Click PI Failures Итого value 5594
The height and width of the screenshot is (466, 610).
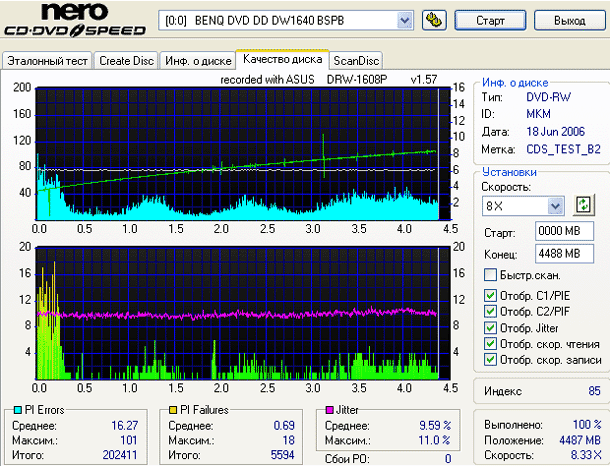(282, 455)
